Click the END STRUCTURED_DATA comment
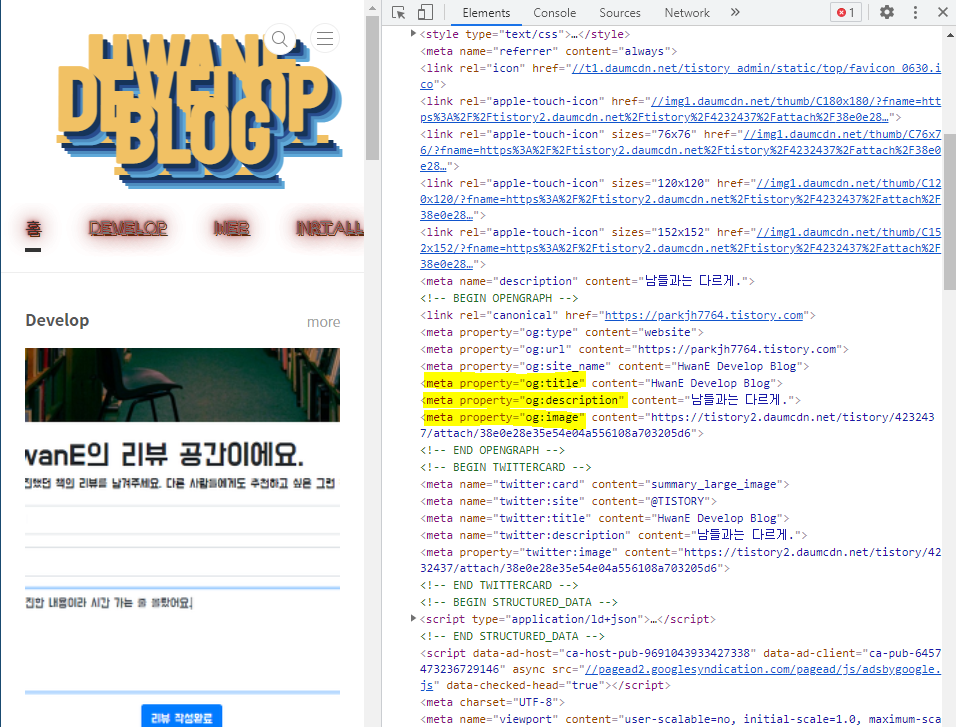This screenshot has width=956, height=727. (x=512, y=636)
